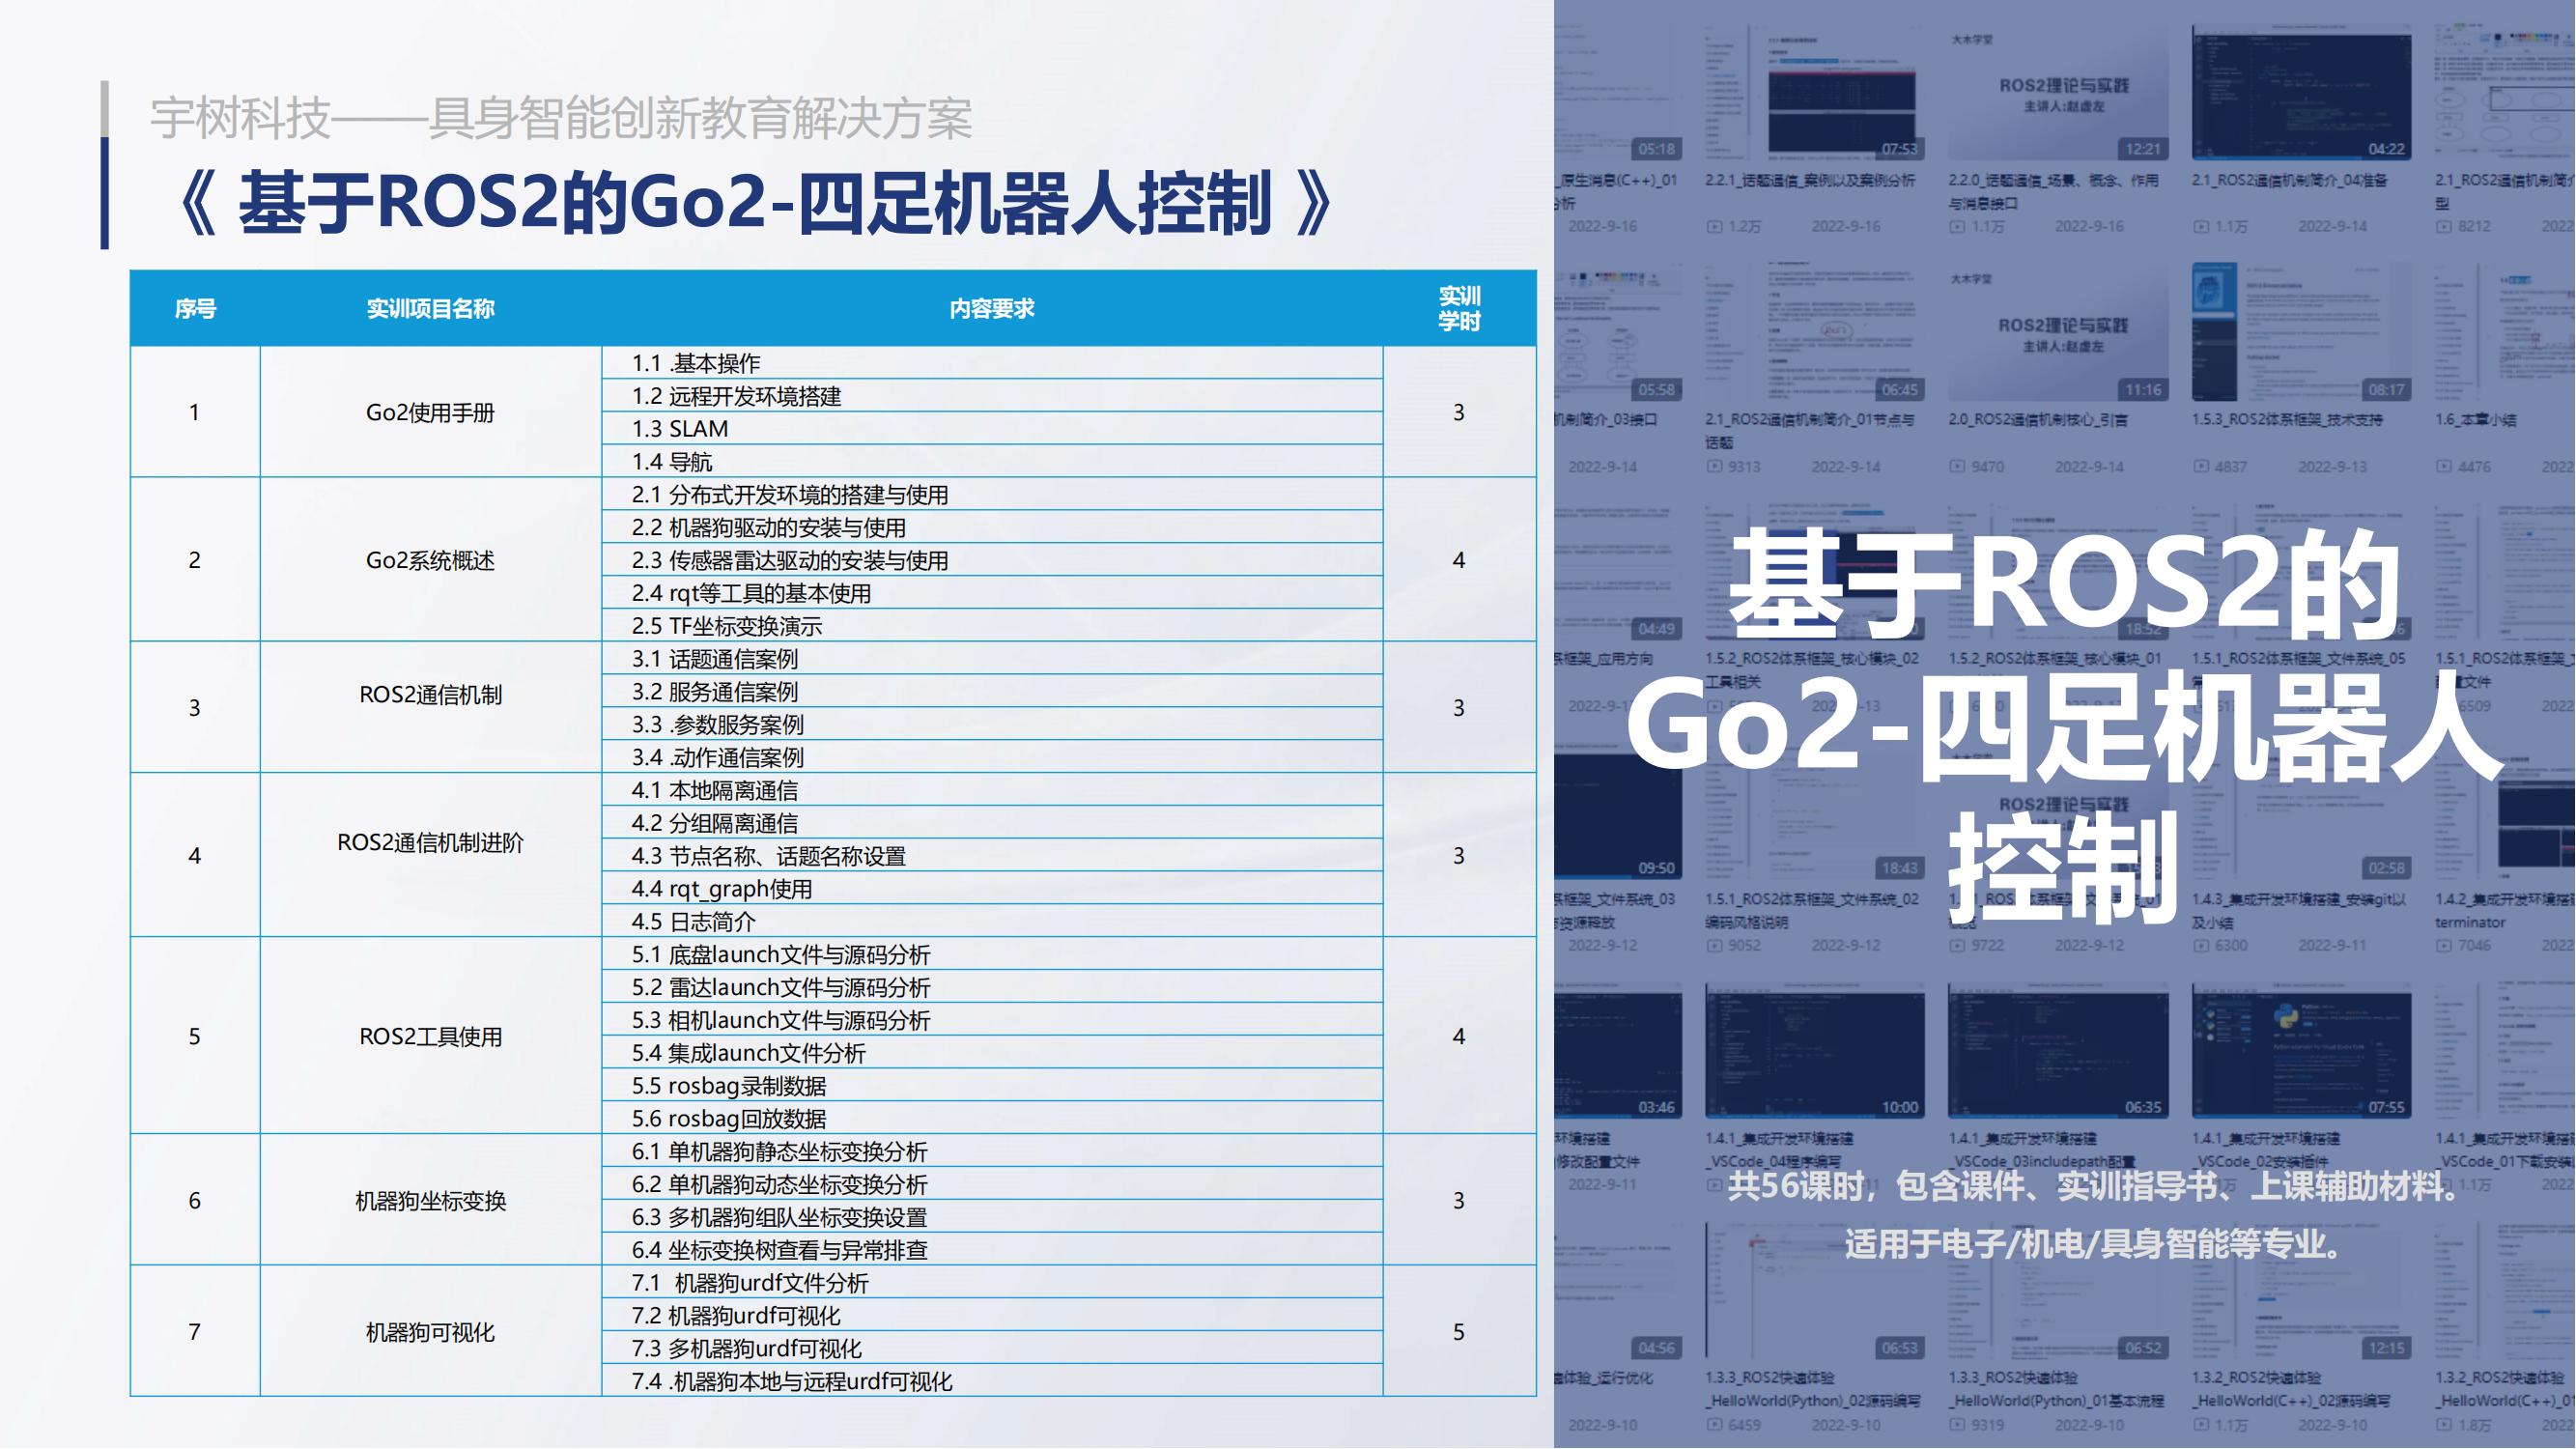Click row 1.2 远程开发环境搭建
The height and width of the screenshot is (1449, 2576).
point(992,396)
